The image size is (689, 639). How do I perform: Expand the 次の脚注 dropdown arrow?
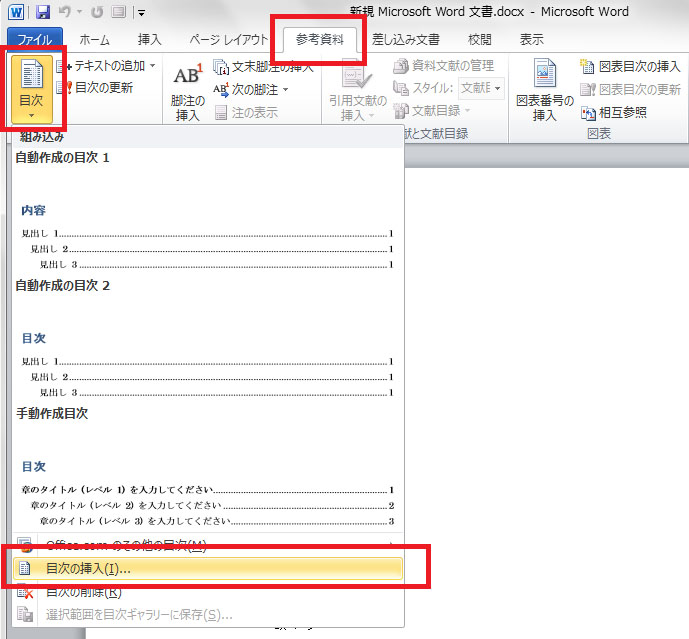pos(286,90)
